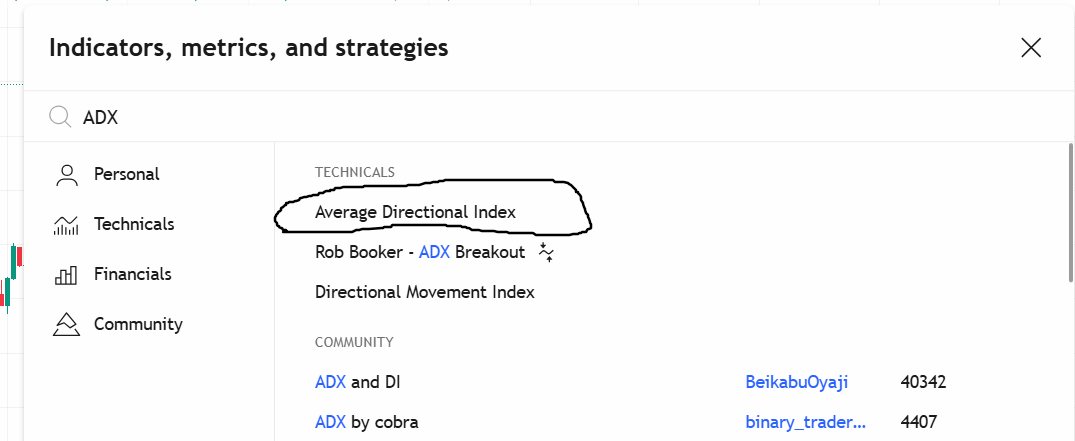Select the Personal profile icon
Viewport: 1075px width, 441px height.
tap(67, 174)
